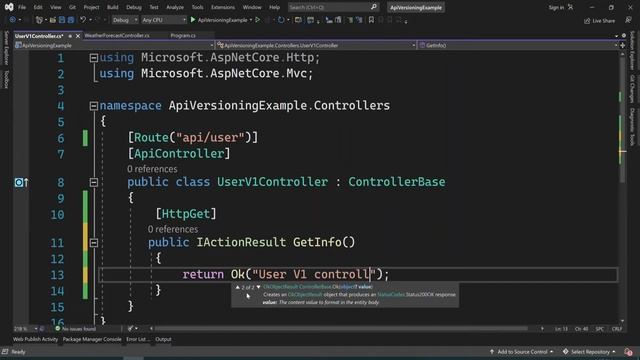640x360 pixels.
Task: Click the Visual Studio logo icon
Action: (9, 7)
